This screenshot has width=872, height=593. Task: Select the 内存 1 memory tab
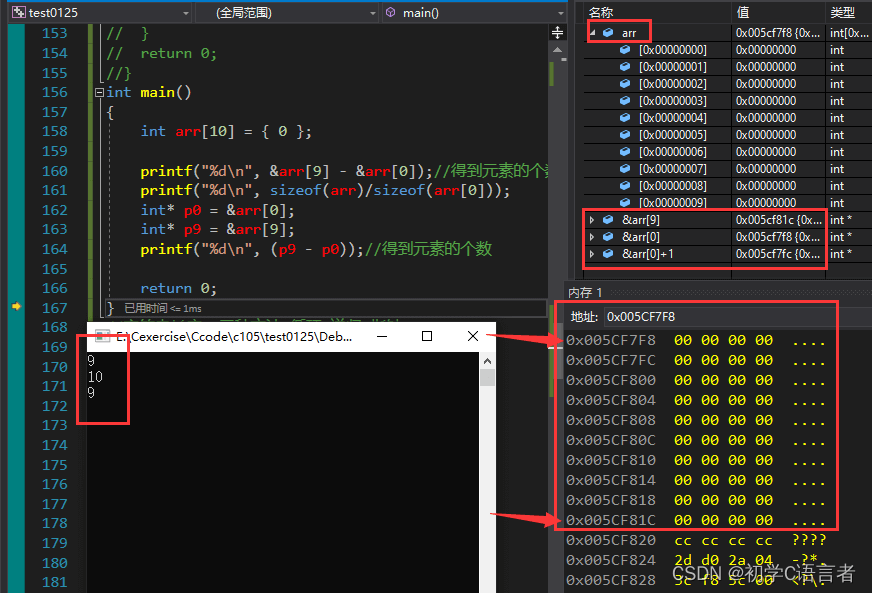click(586, 292)
